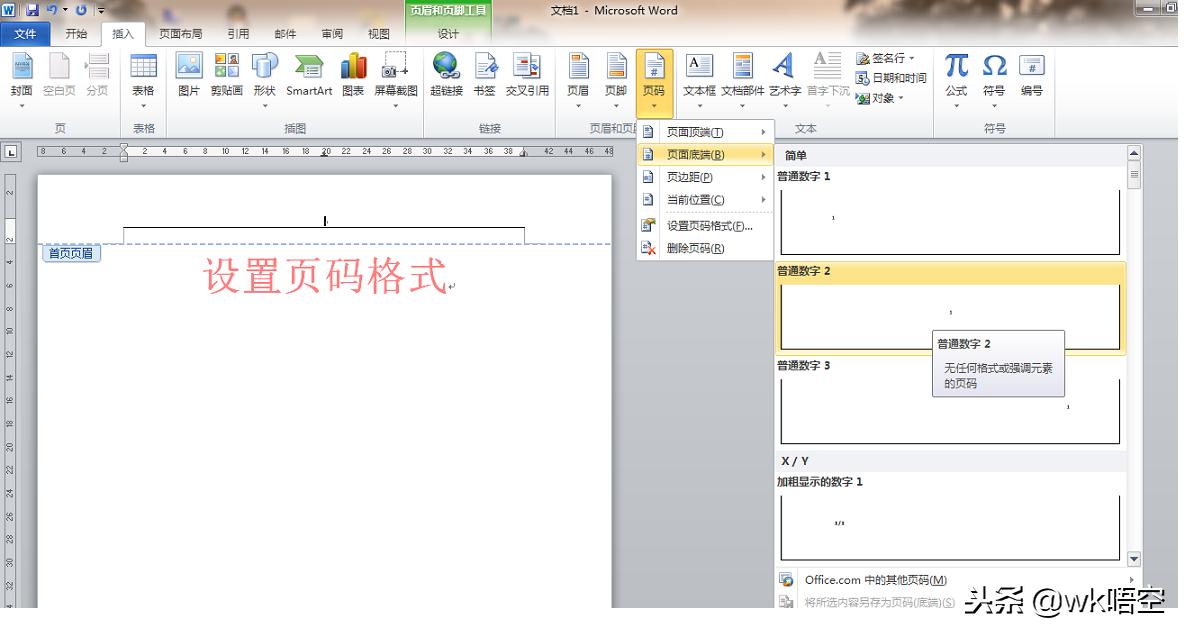
Task: Open the 剪贴画 (Clip Art) pane
Action: pyautogui.click(x=226, y=75)
